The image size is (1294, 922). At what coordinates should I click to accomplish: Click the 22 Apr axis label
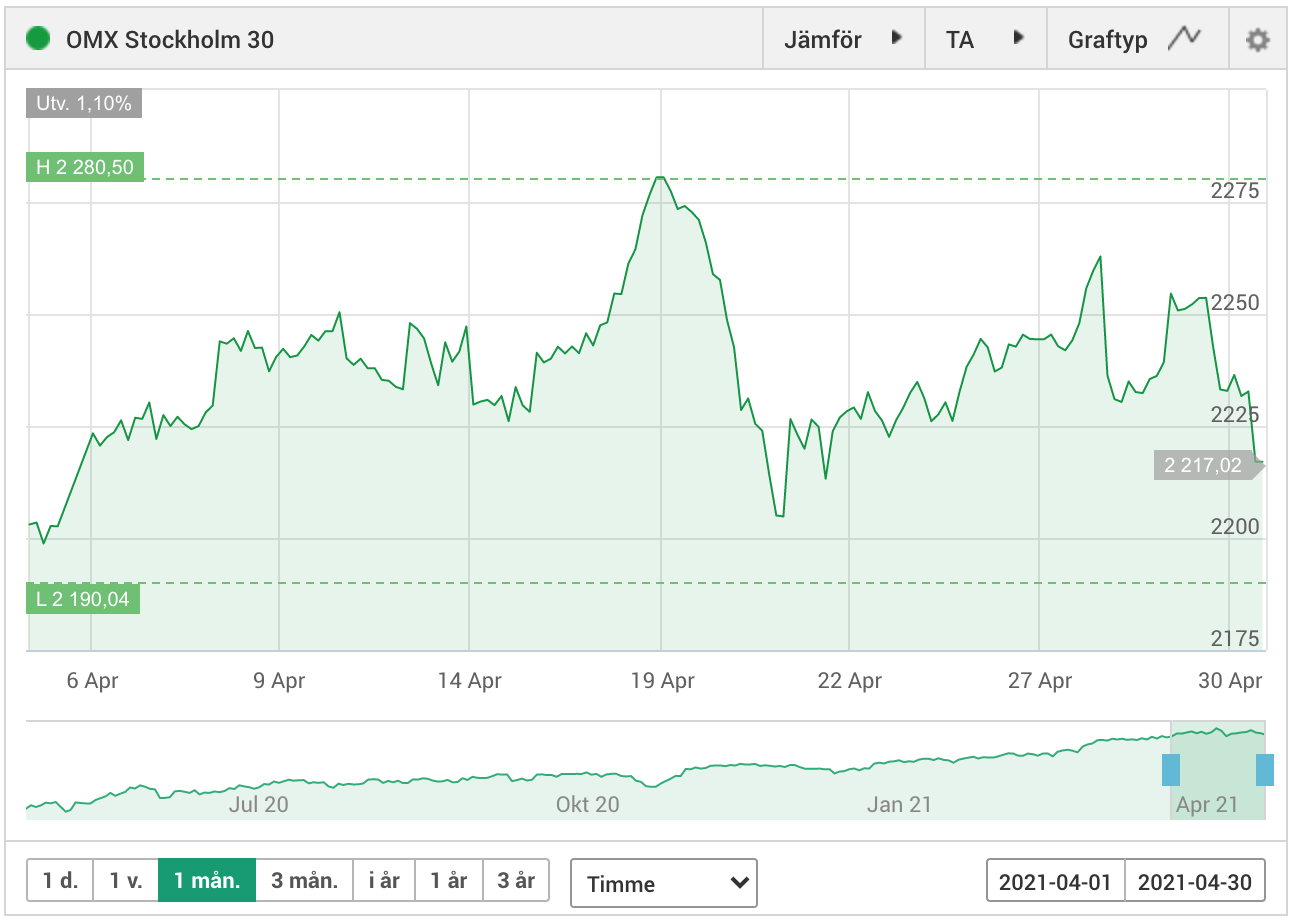click(x=850, y=681)
